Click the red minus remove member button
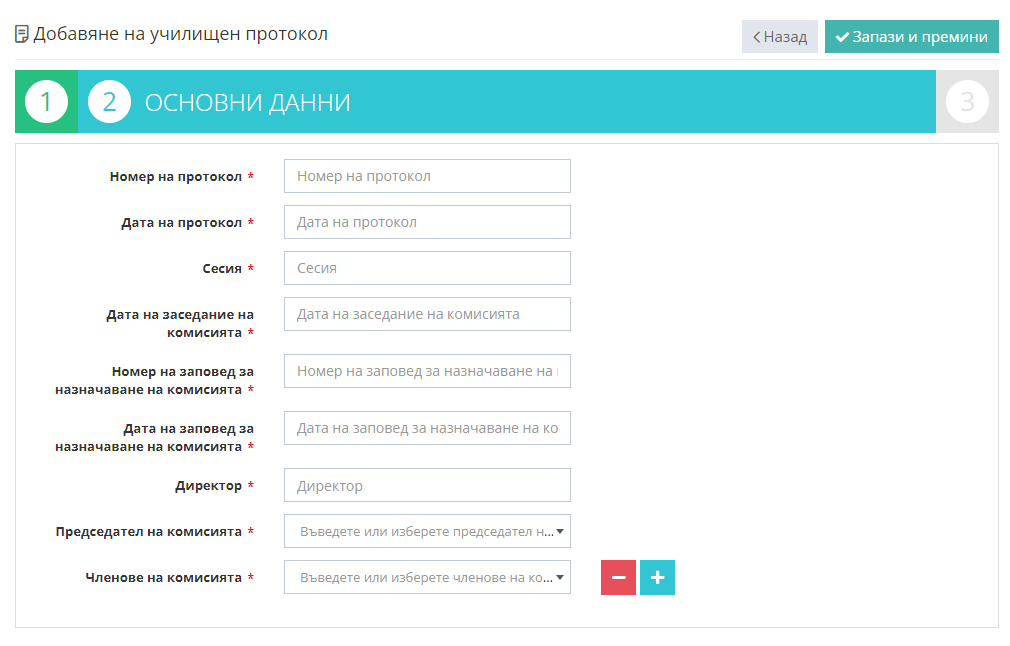The image size is (1010, 646). pyautogui.click(x=618, y=577)
